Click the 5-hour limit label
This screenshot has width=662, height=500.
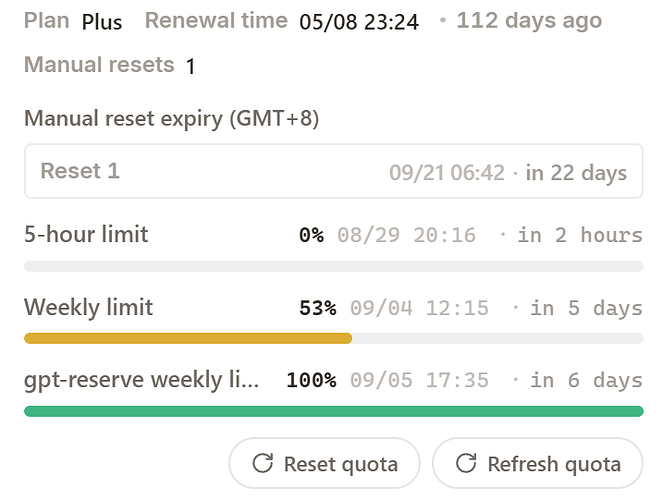86,234
